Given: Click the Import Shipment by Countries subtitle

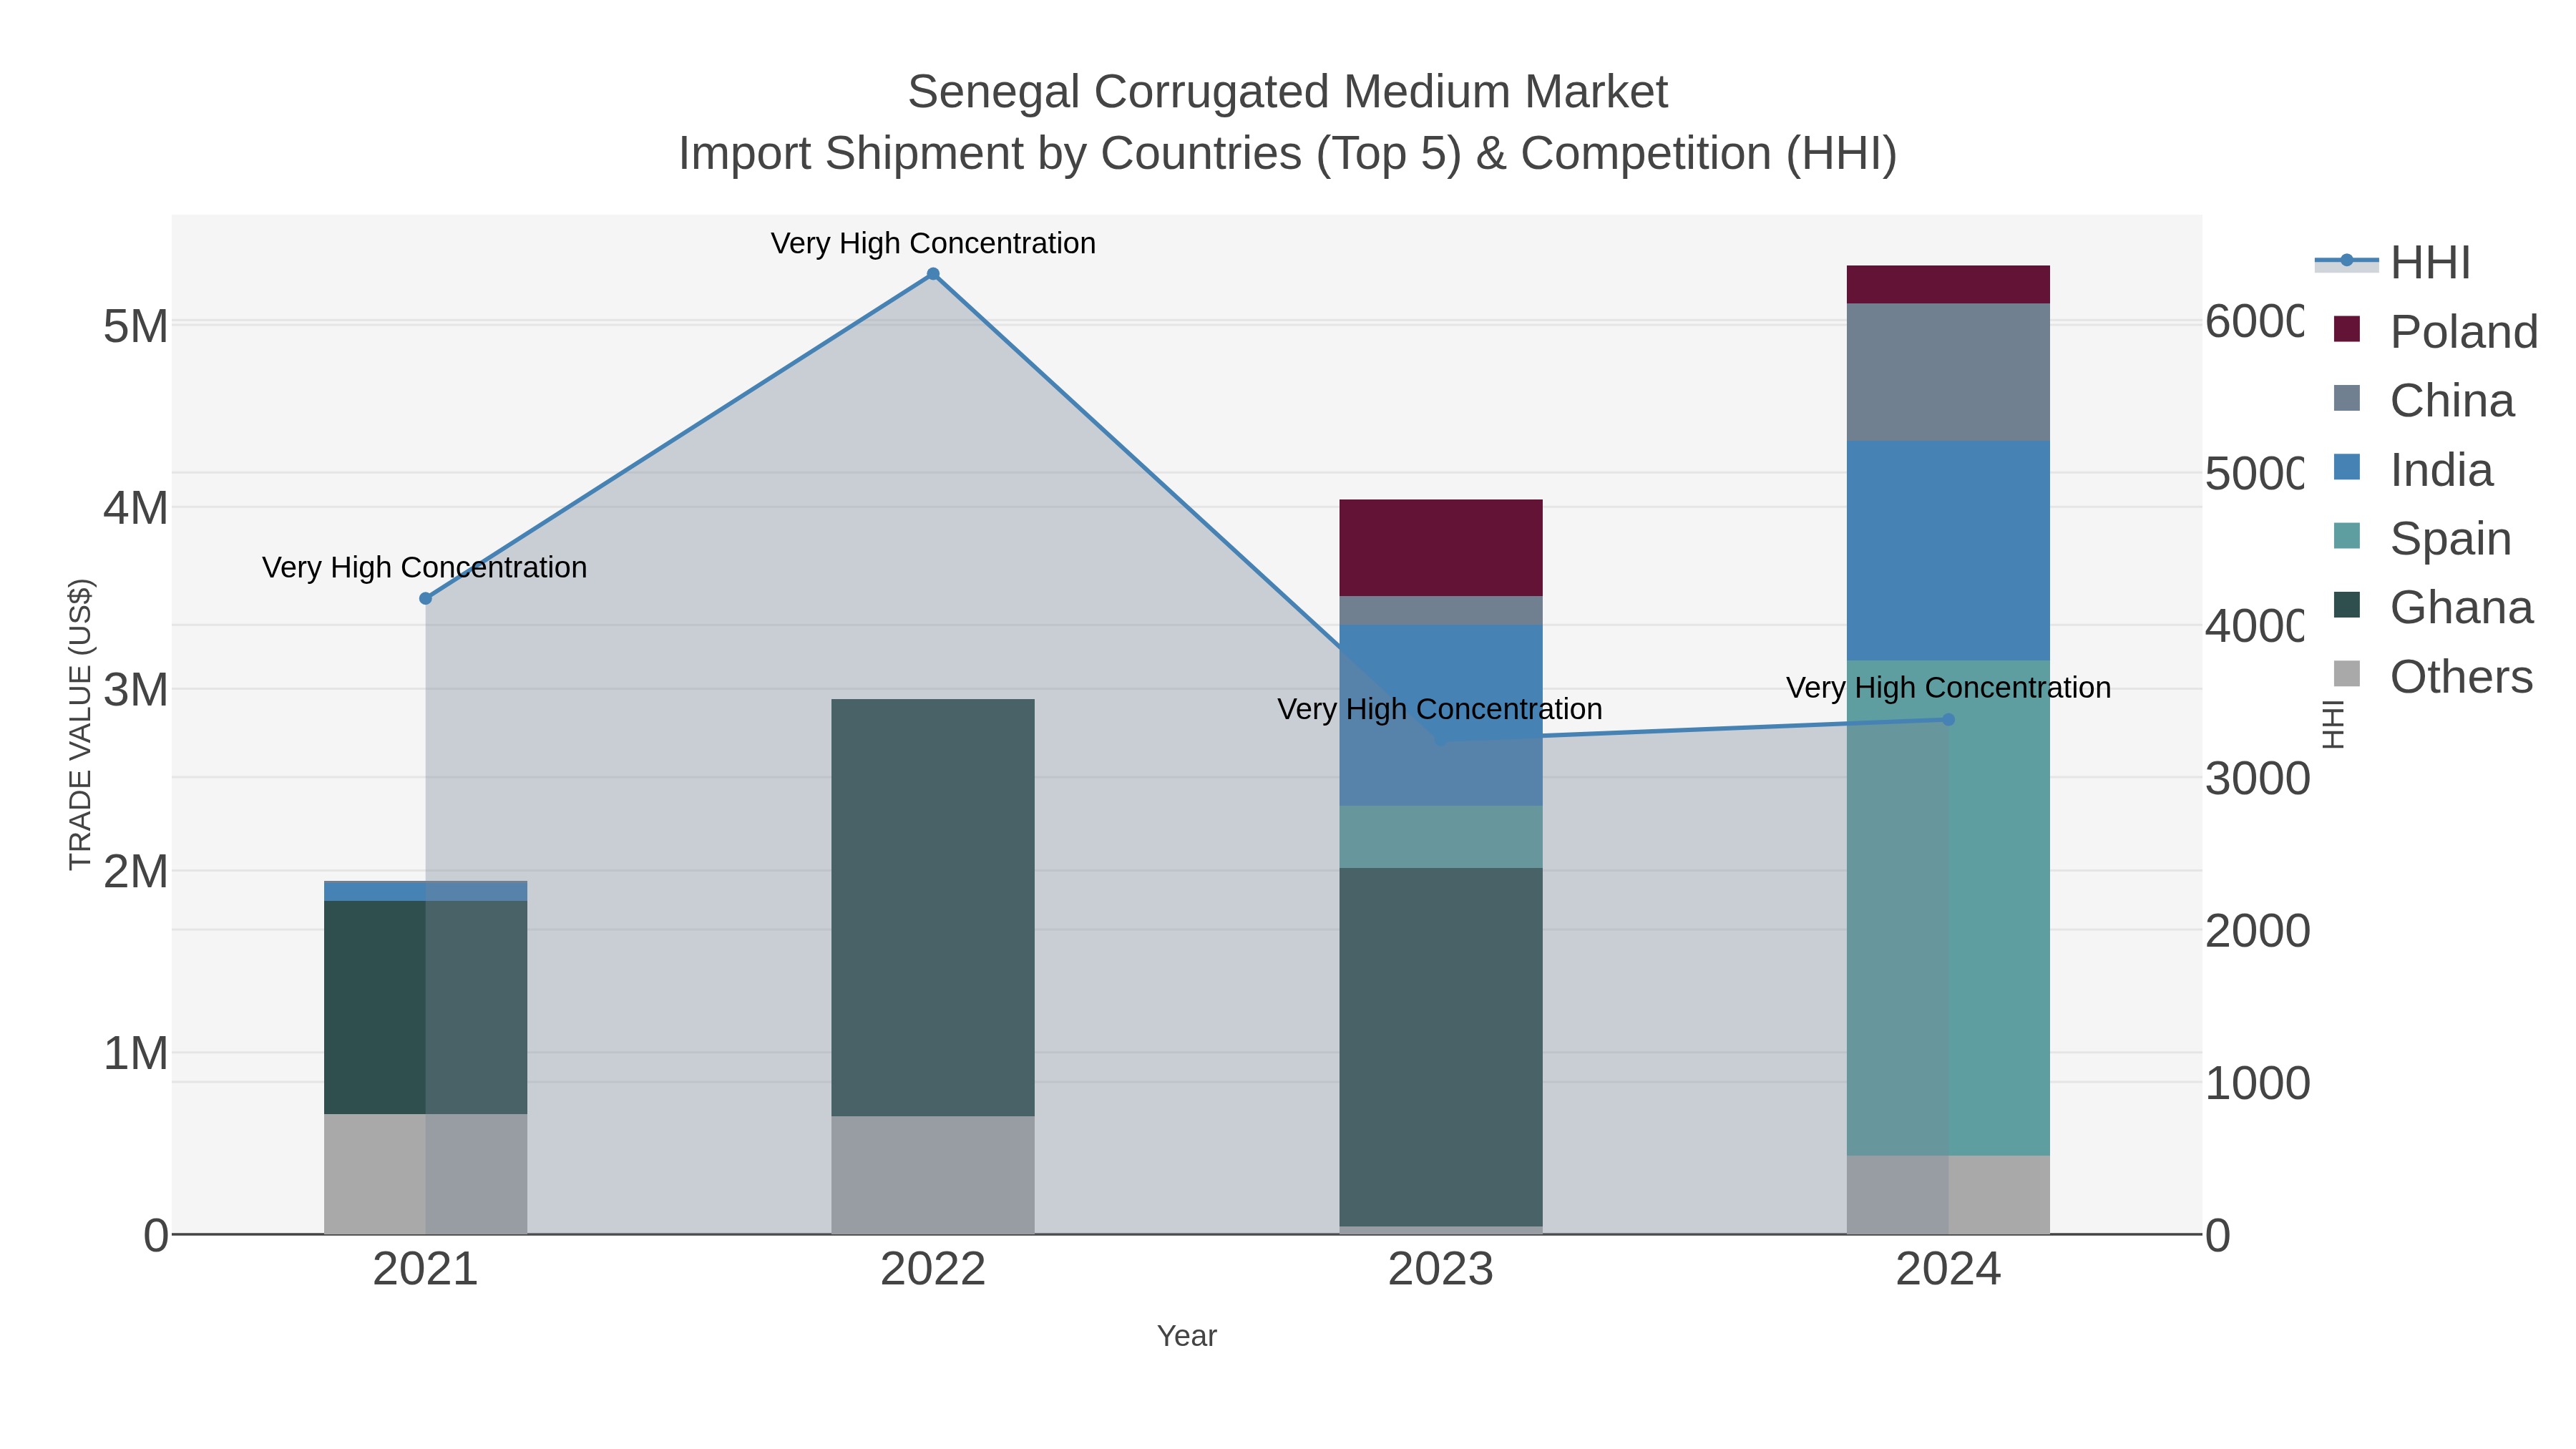Looking at the screenshot, I should click(1287, 154).
